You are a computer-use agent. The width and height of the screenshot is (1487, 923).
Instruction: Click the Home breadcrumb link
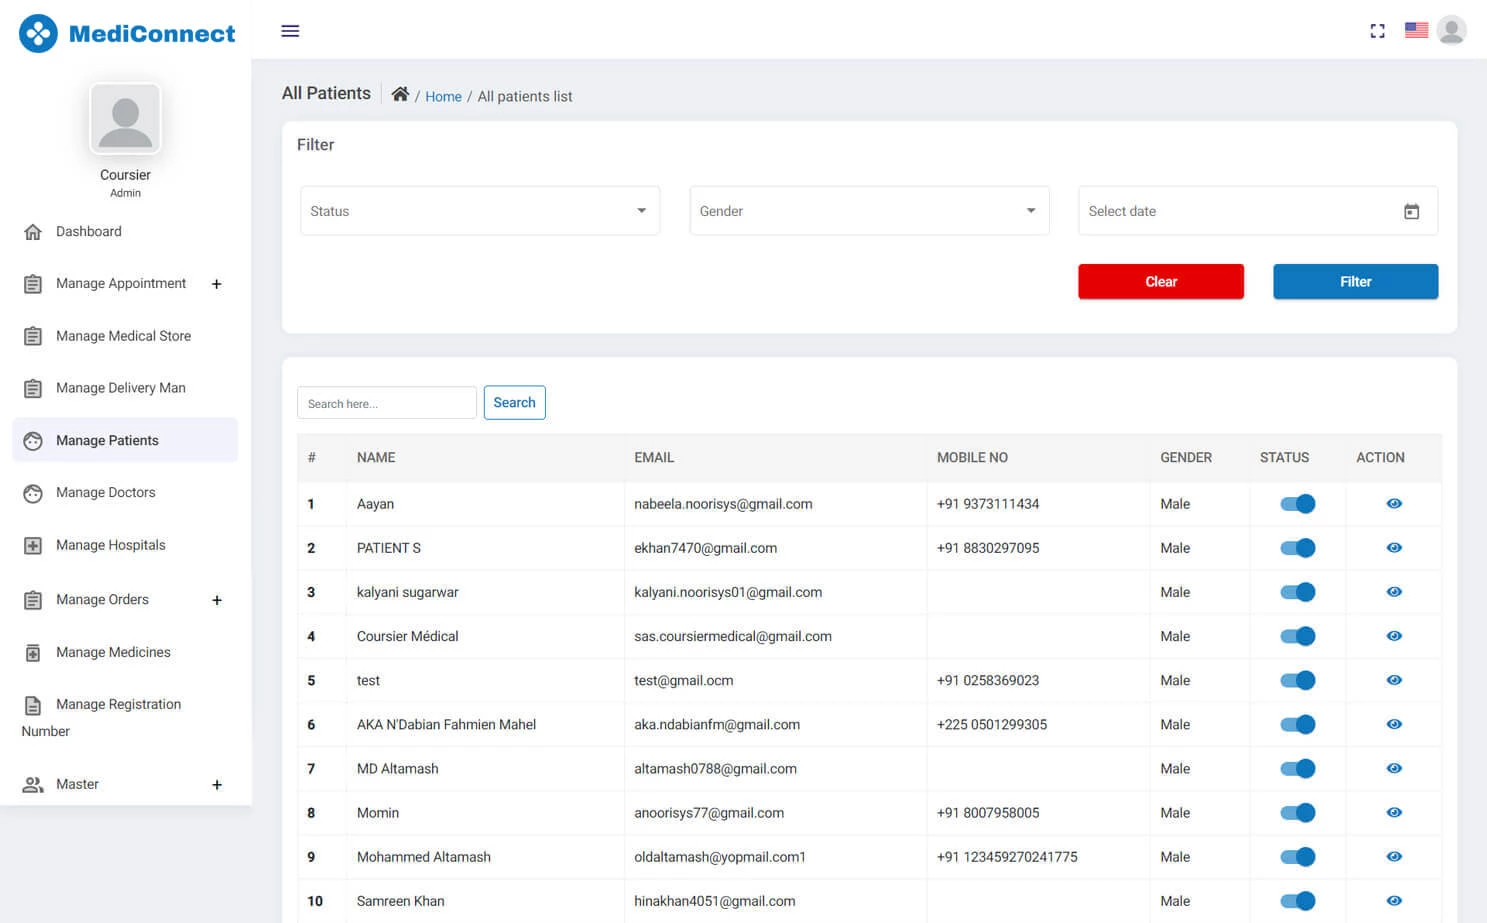tap(443, 96)
